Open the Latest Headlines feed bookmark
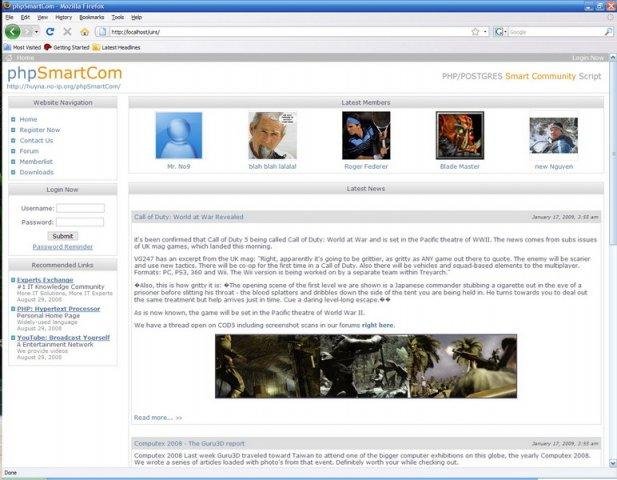617x480 pixels. coord(116,47)
